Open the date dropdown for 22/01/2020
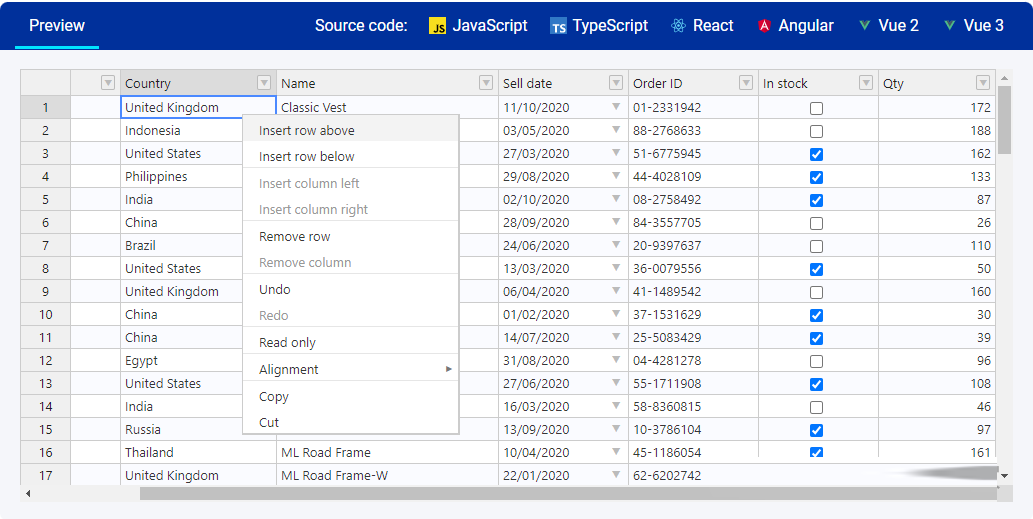Screen dimensions: 1033x519 616,475
